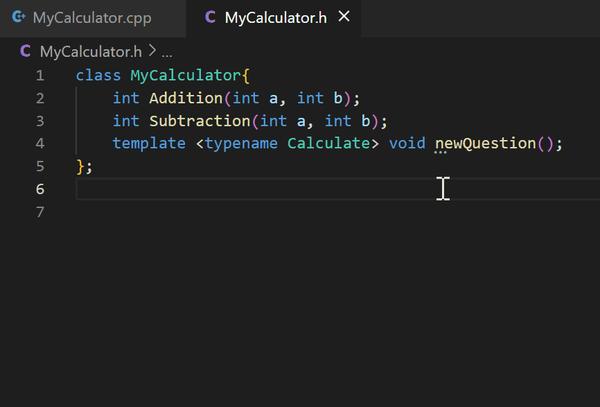Click the breadcrumb chevron separator

152,51
